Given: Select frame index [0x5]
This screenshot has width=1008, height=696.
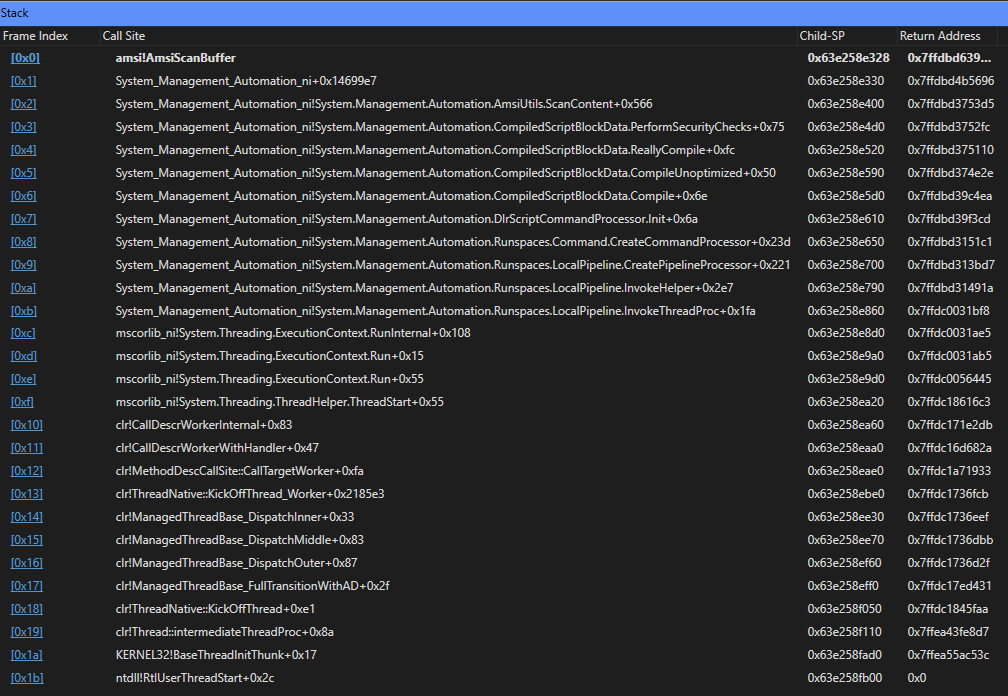Looking at the screenshot, I should pos(22,173).
